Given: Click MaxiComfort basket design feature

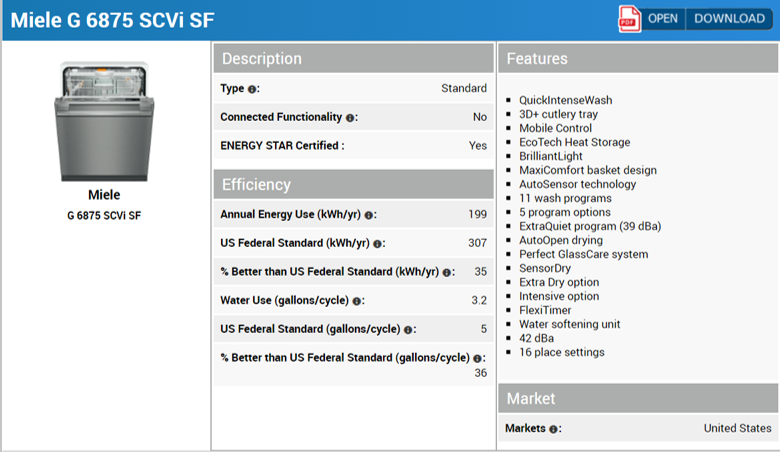Looking at the screenshot, I should (588, 170).
